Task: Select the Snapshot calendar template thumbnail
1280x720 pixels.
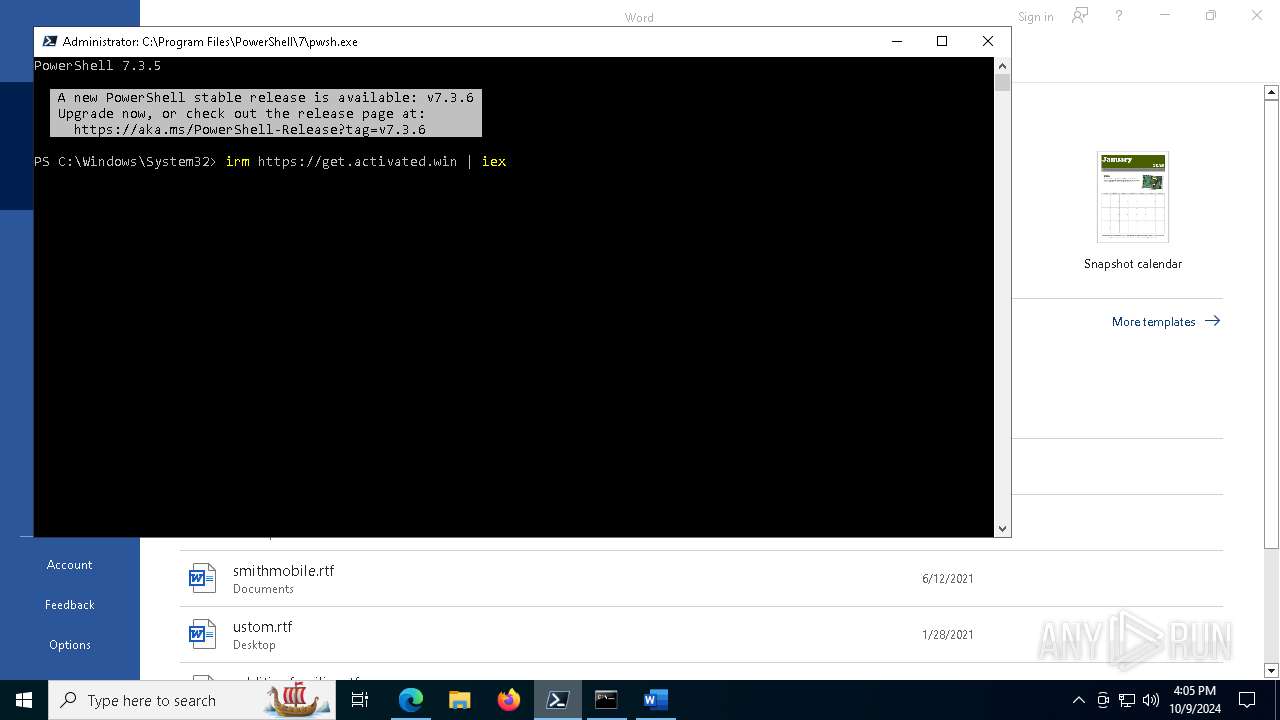Action: click(1133, 197)
